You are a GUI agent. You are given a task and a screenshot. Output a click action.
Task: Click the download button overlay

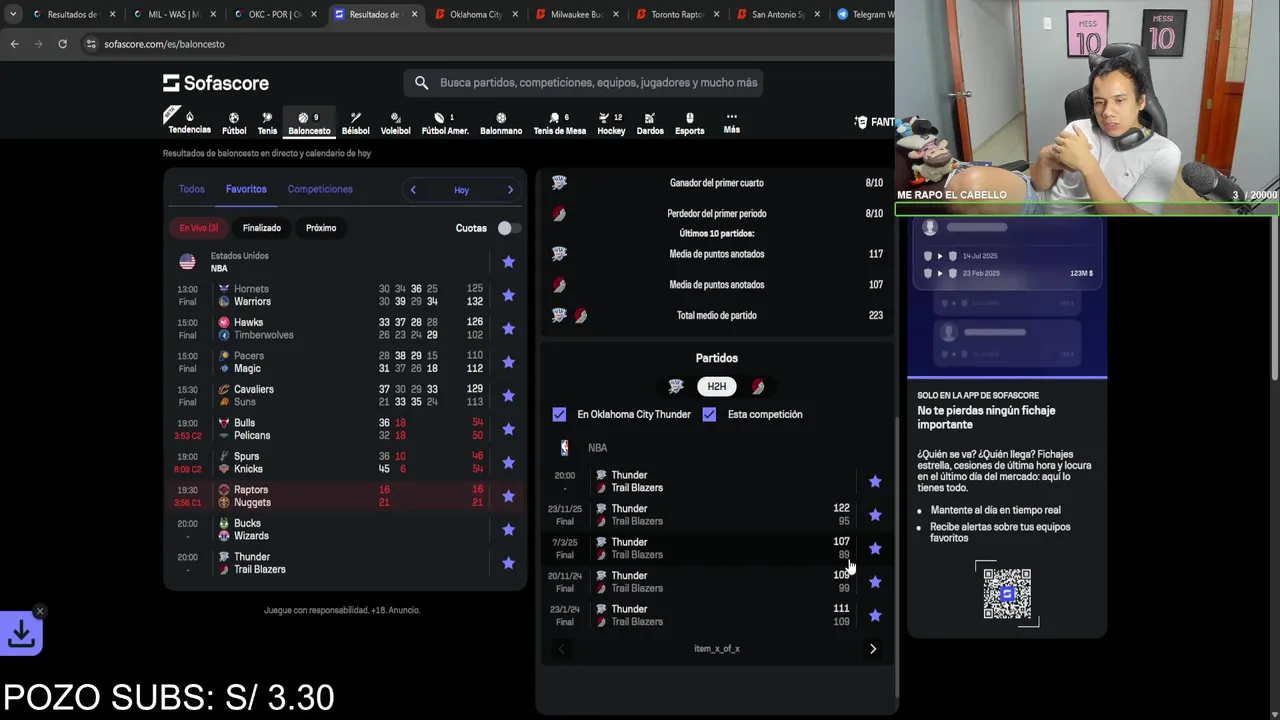tap(21, 633)
